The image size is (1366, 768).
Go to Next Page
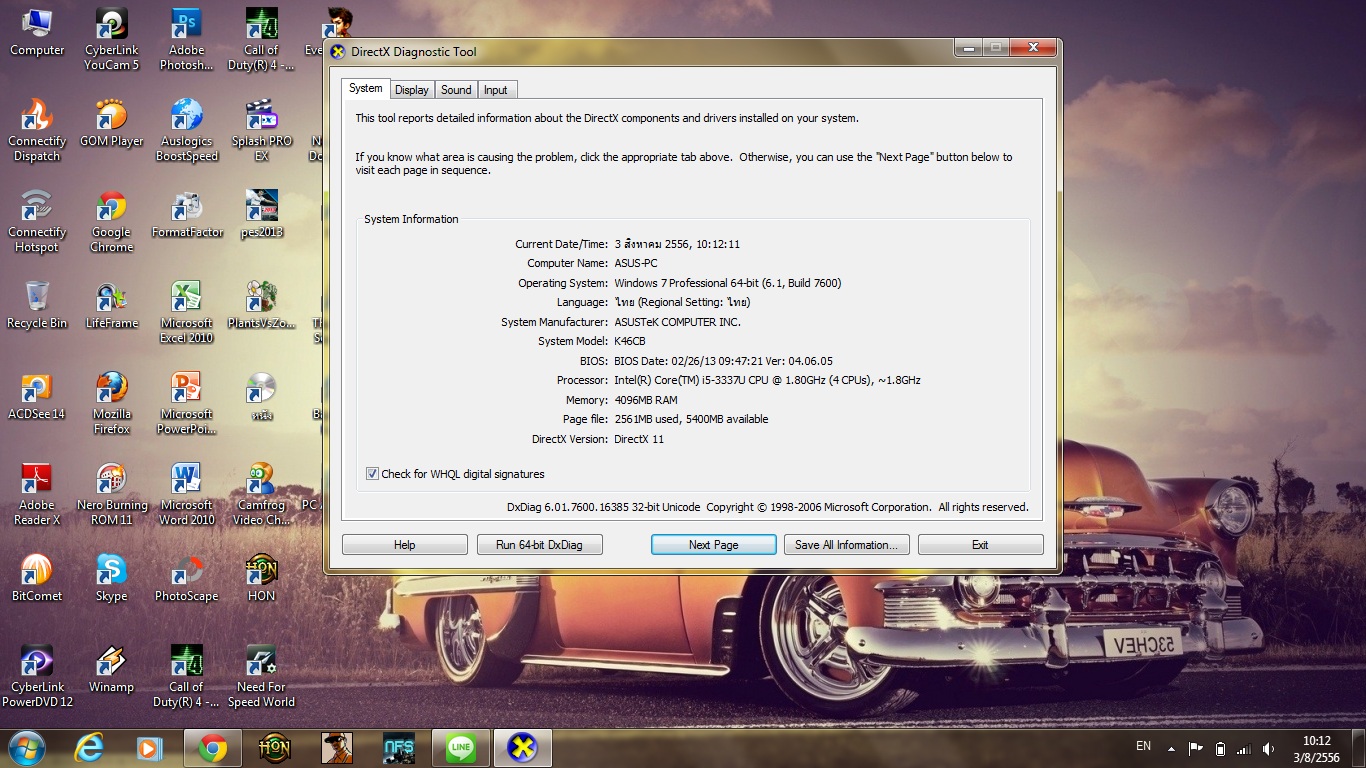[713, 545]
